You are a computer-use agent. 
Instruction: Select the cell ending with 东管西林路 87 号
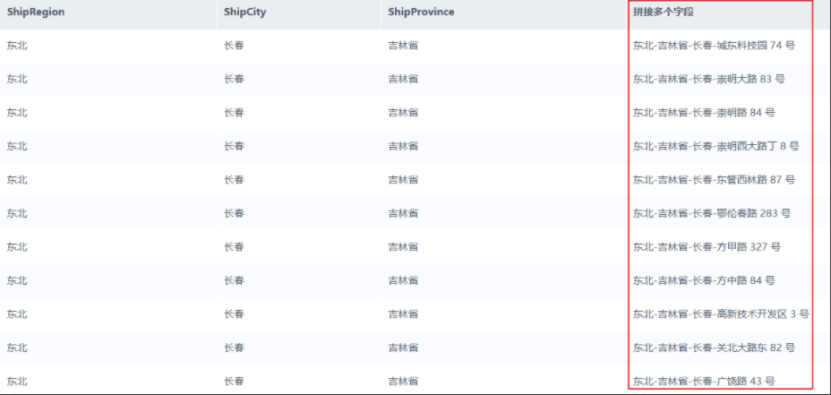(714, 180)
